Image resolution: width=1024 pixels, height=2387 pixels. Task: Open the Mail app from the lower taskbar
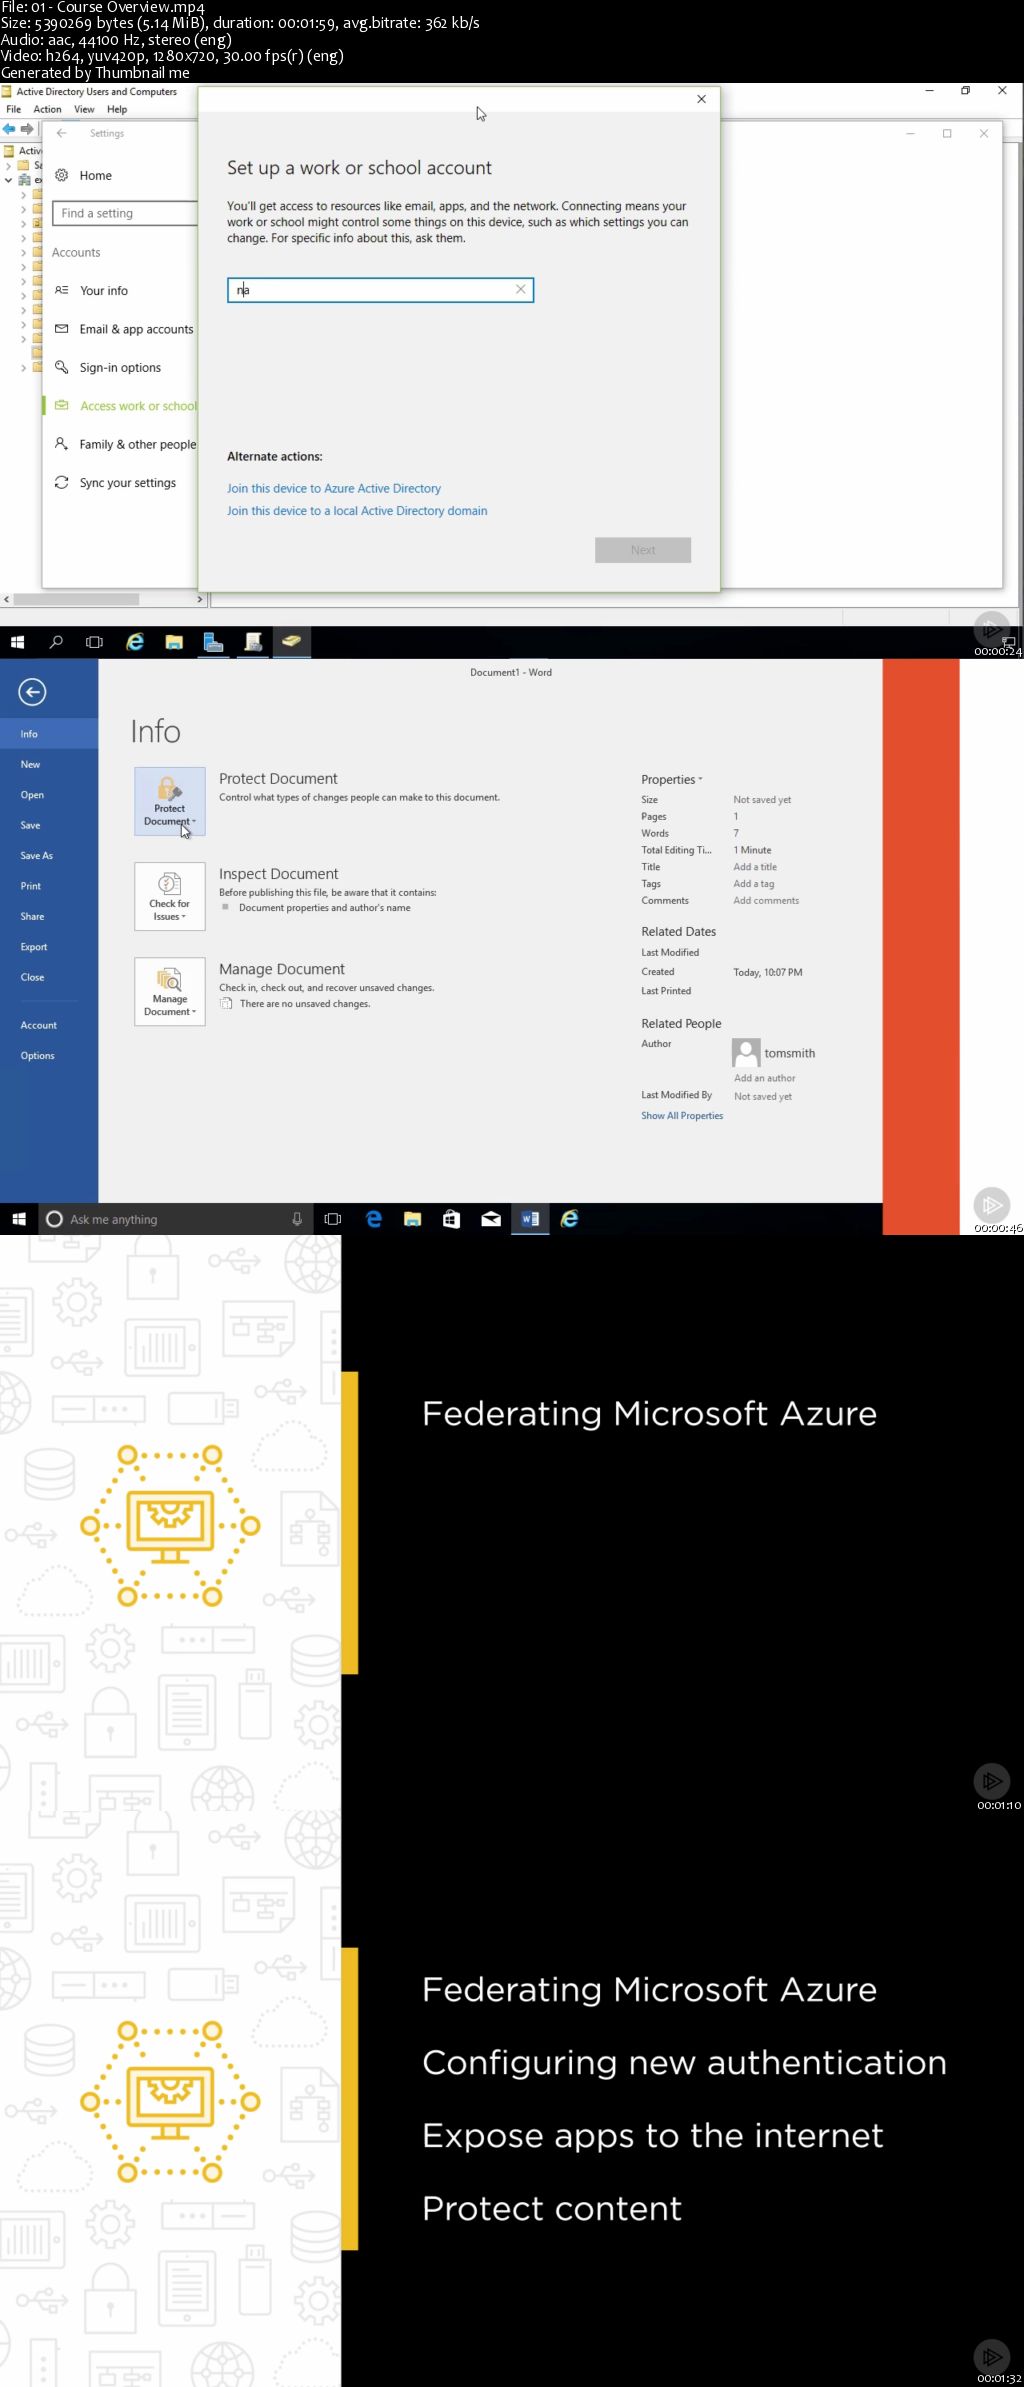[x=490, y=1219]
